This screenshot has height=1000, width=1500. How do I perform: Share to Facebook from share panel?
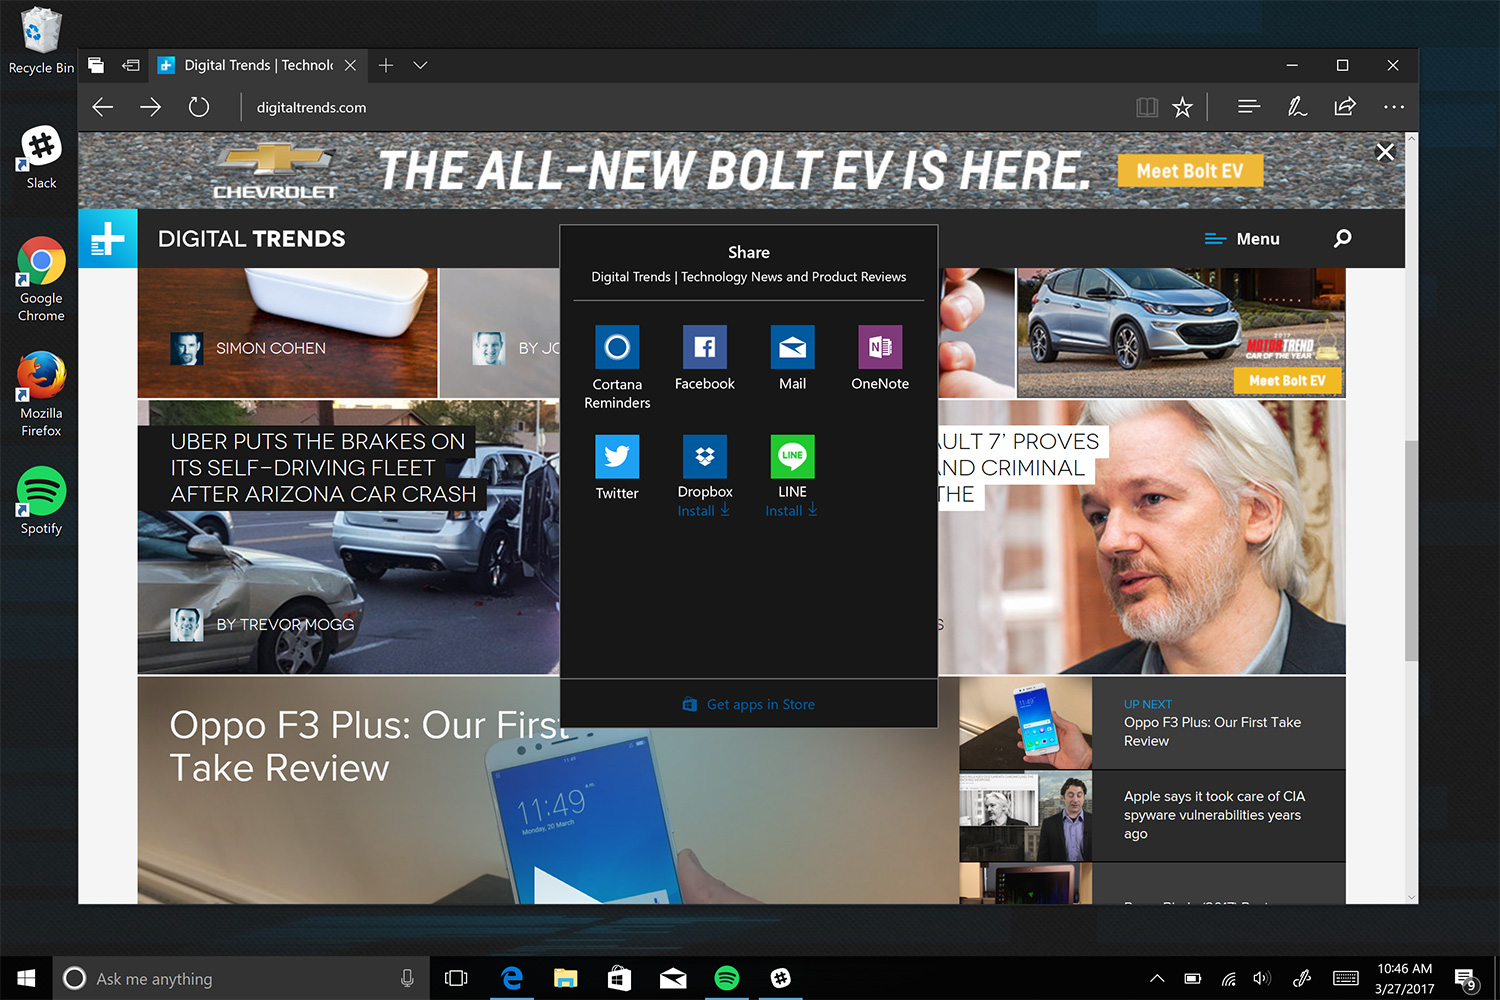(705, 358)
